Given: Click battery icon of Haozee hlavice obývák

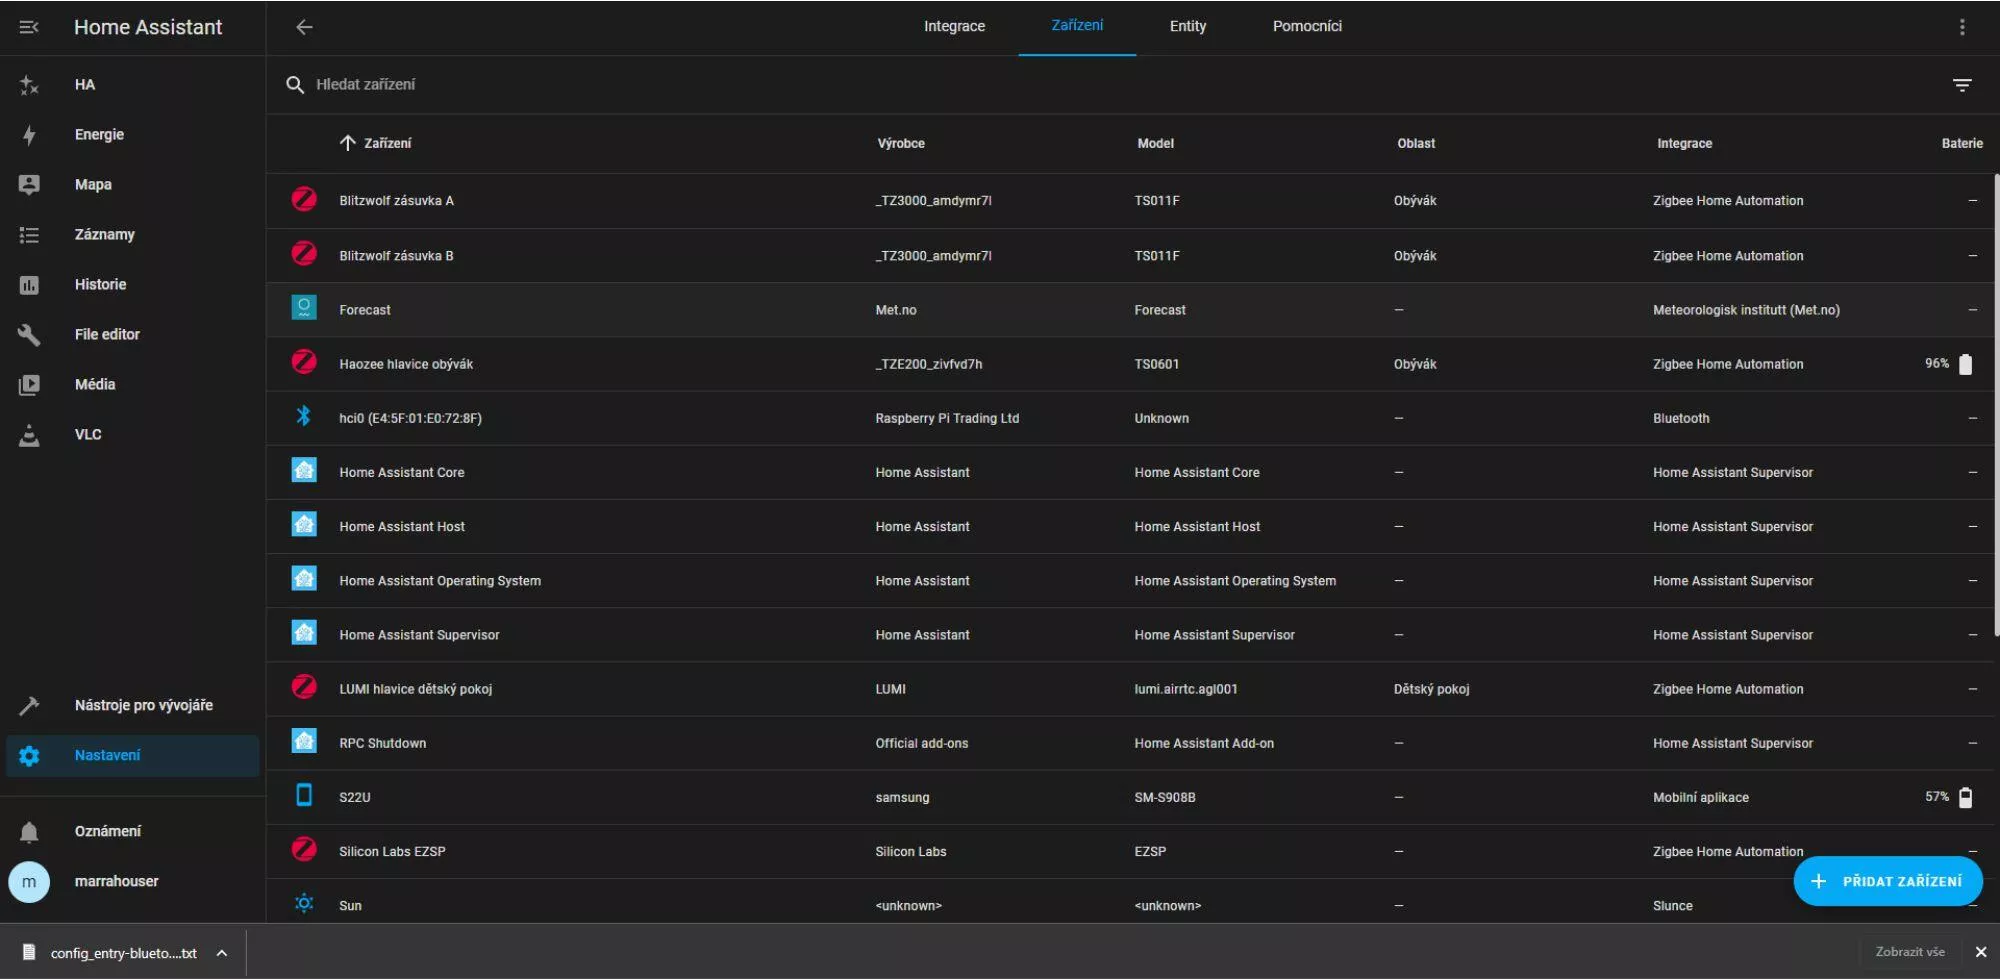Looking at the screenshot, I should (x=1965, y=364).
